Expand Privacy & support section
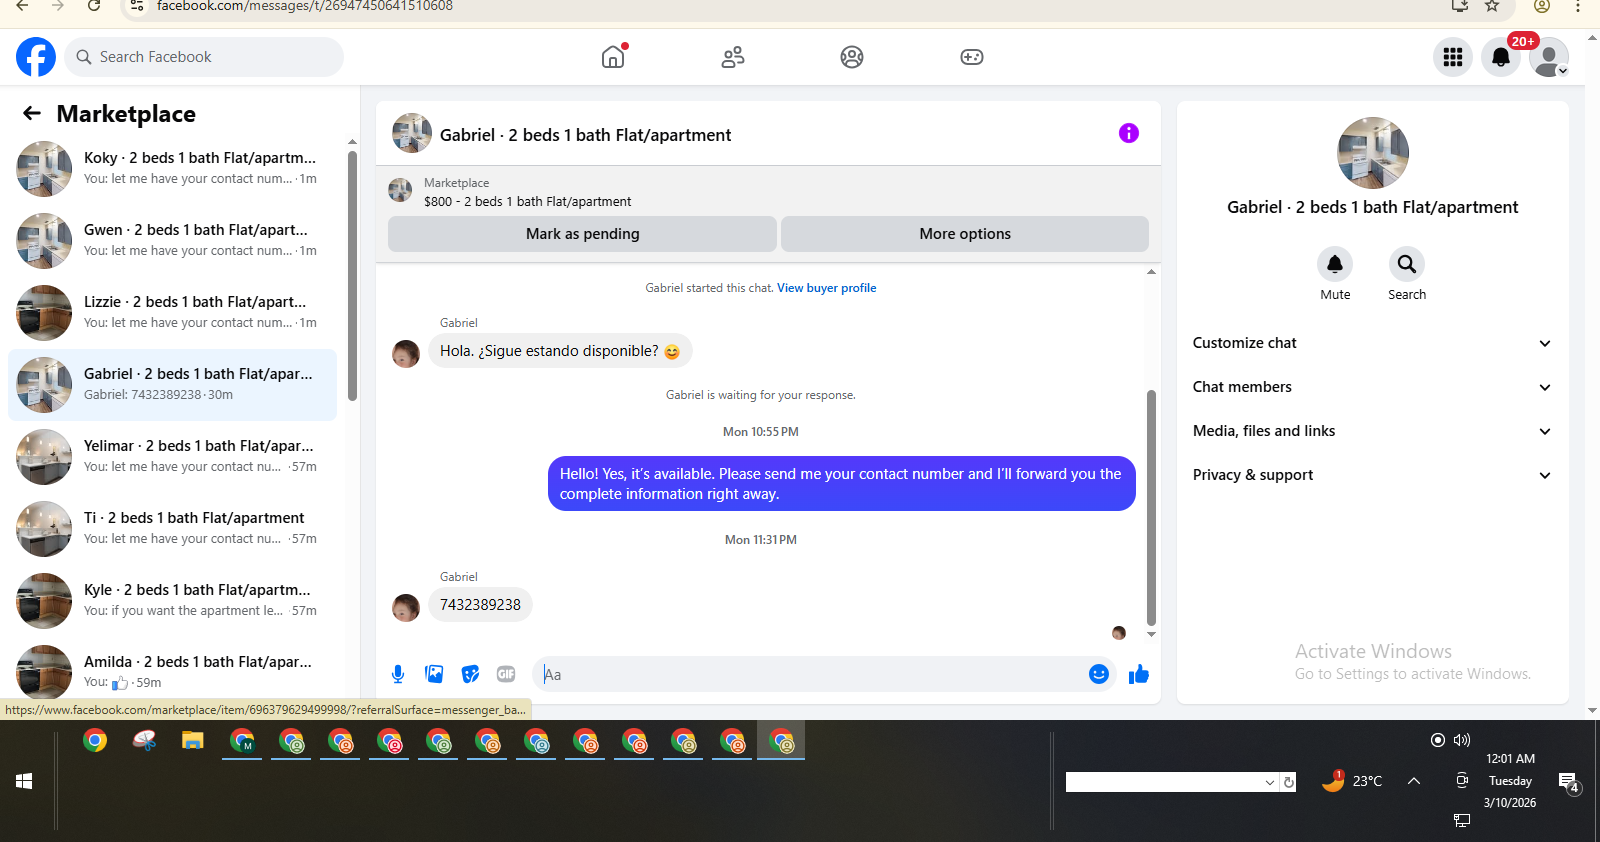Image resolution: width=1600 pixels, height=842 pixels. coord(1372,475)
